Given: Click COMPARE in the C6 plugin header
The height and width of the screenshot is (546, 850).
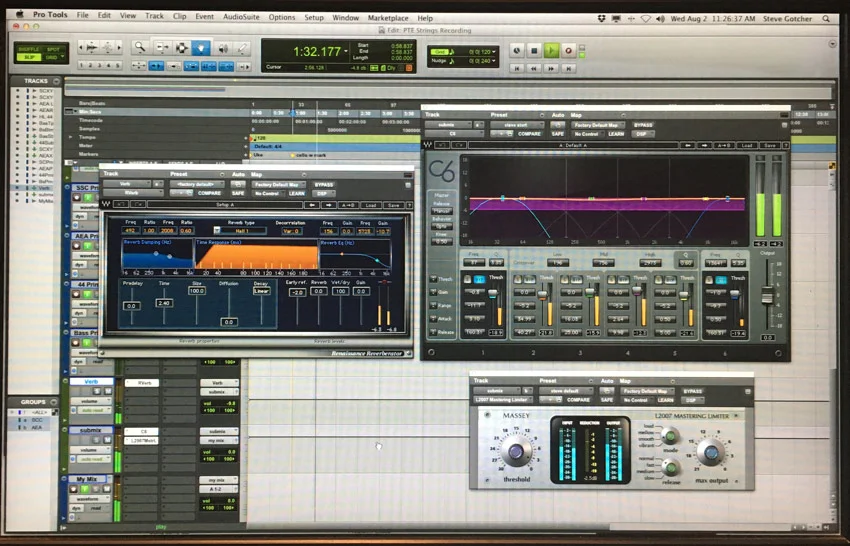Looking at the screenshot, I should pyautogui.click(x=529, y=134).
